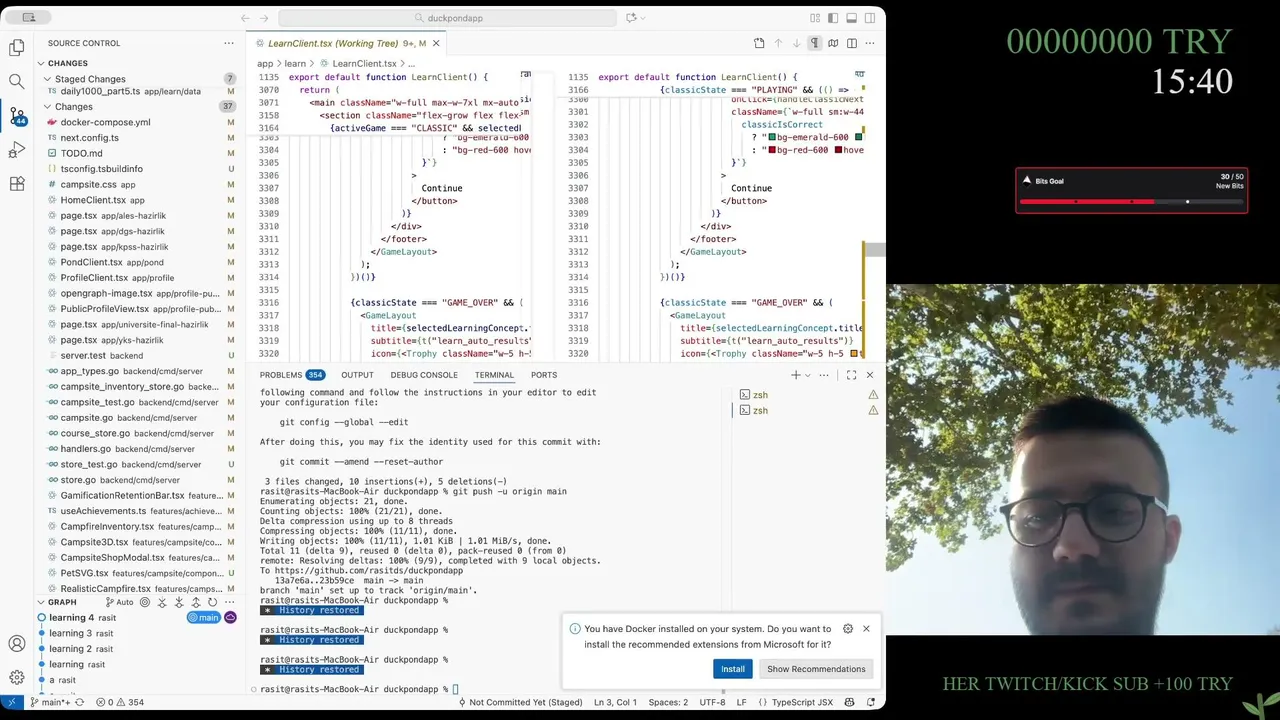The width and height of the screenshot is (1280, 720).
Task: Open the Copilot chat dropdown arrow
Action: pos(642,18)
